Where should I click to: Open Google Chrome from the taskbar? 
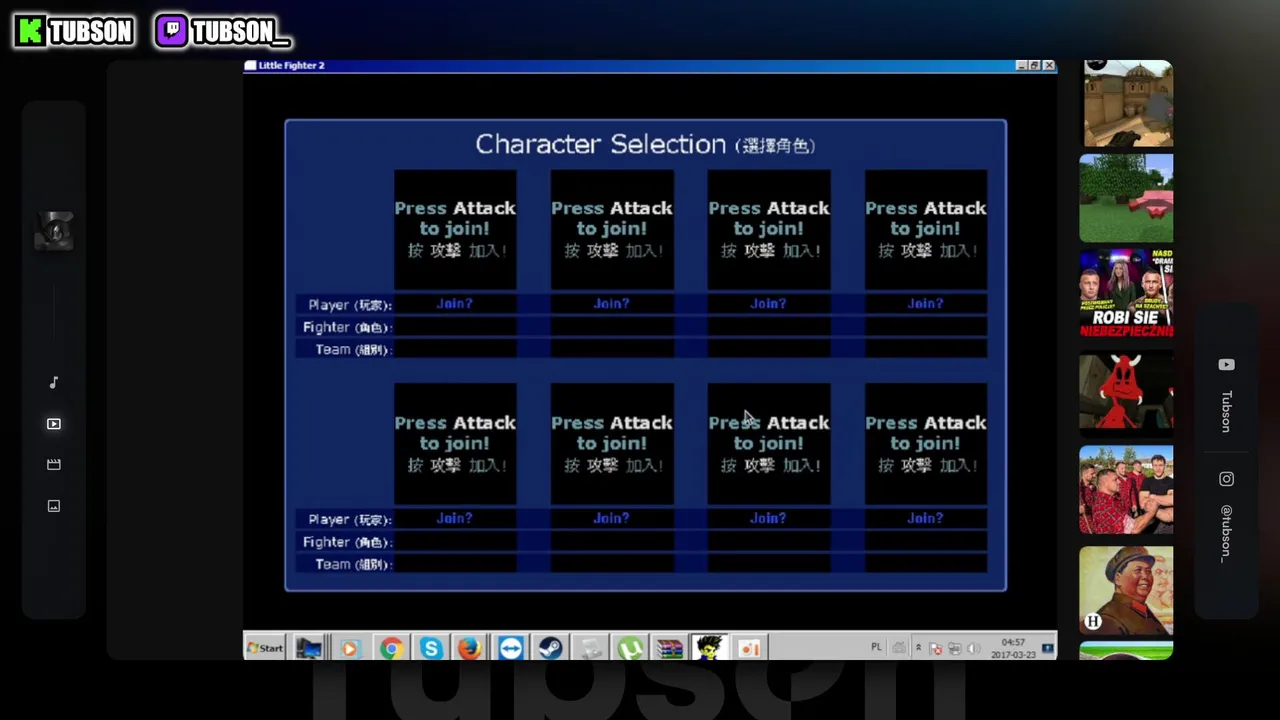[390, 649]
